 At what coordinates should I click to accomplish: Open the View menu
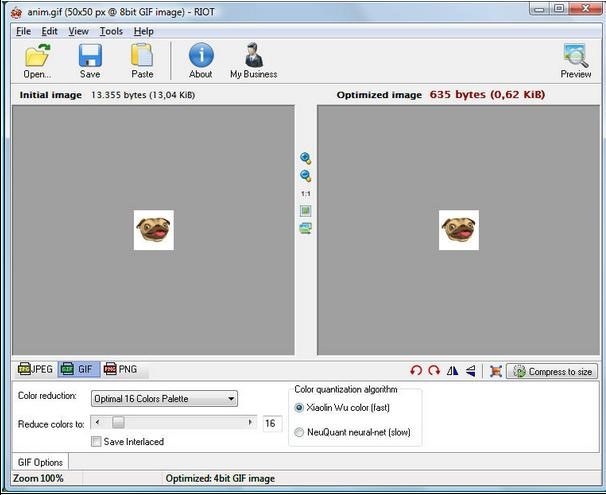pos(79,31)
